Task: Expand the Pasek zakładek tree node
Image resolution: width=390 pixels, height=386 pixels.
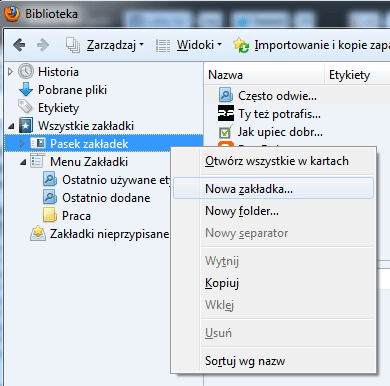Action: click(x=22, y=144)
